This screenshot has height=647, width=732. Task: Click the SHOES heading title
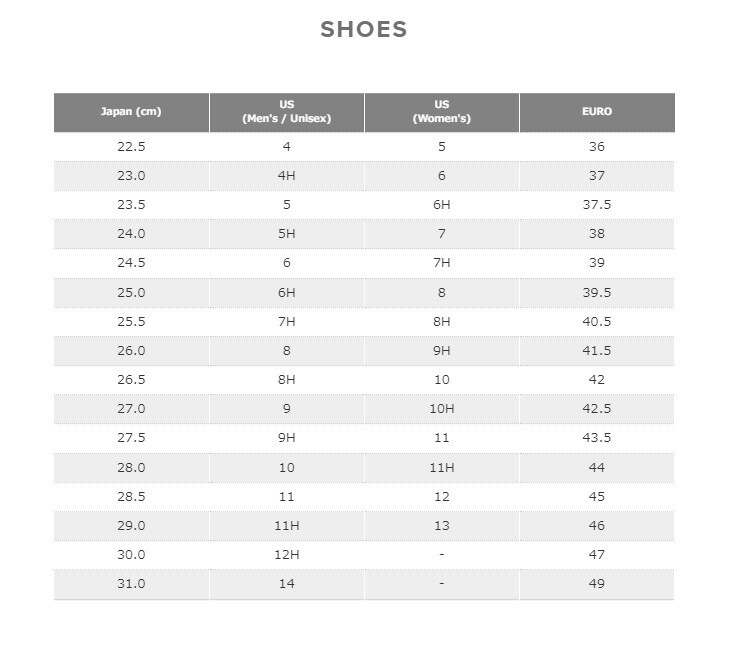click(364, 30)
